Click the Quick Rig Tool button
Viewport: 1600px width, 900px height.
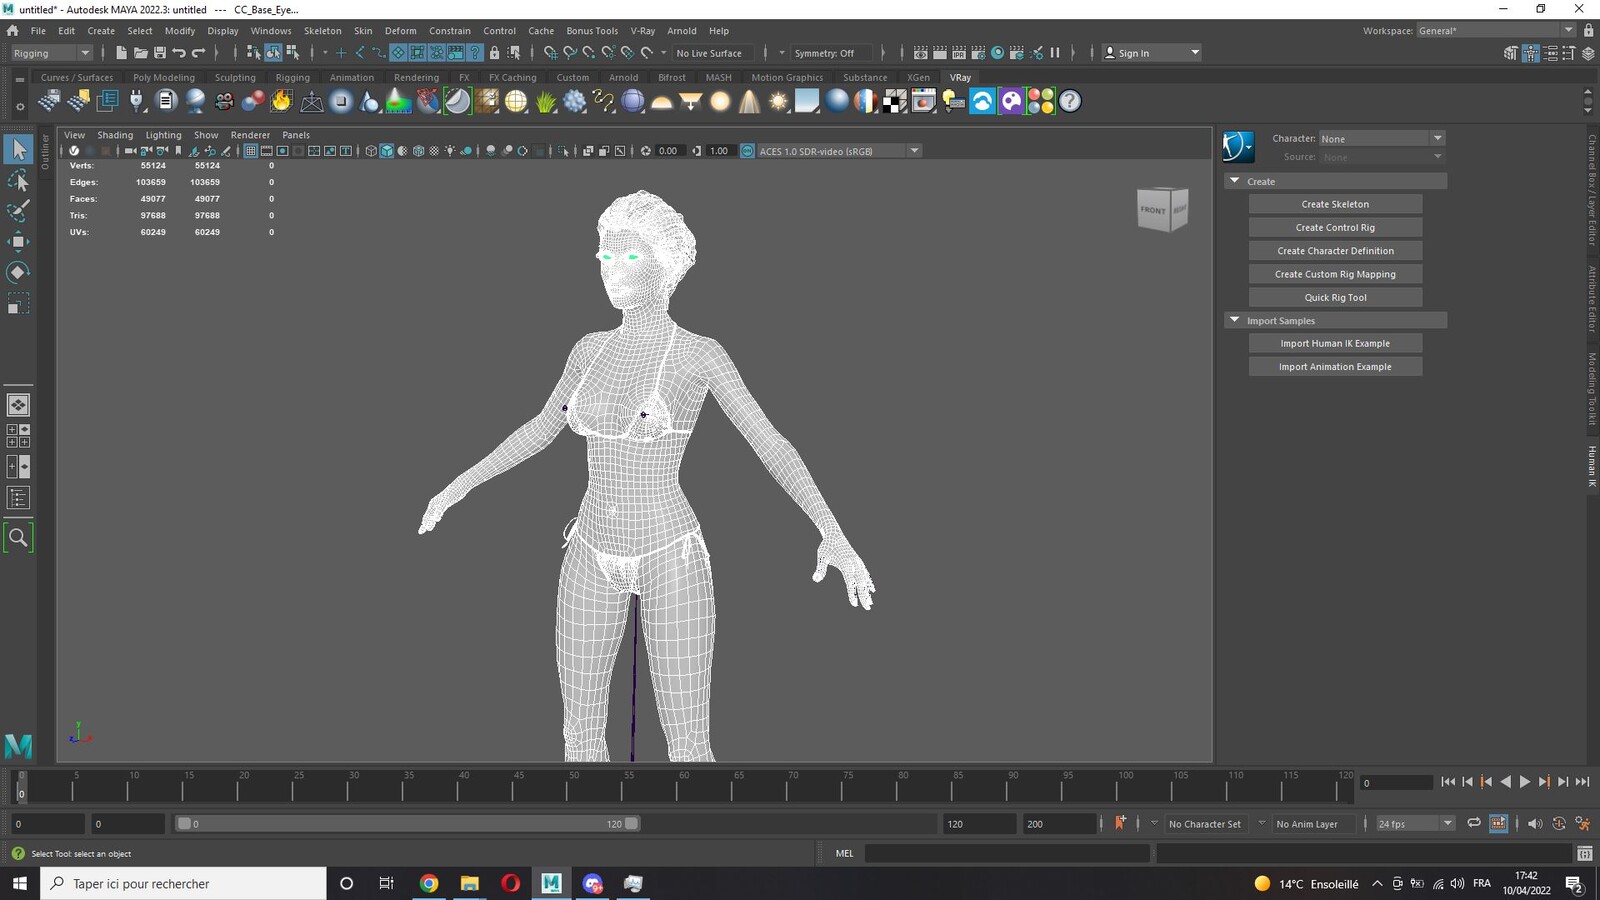coord(1335,297)
